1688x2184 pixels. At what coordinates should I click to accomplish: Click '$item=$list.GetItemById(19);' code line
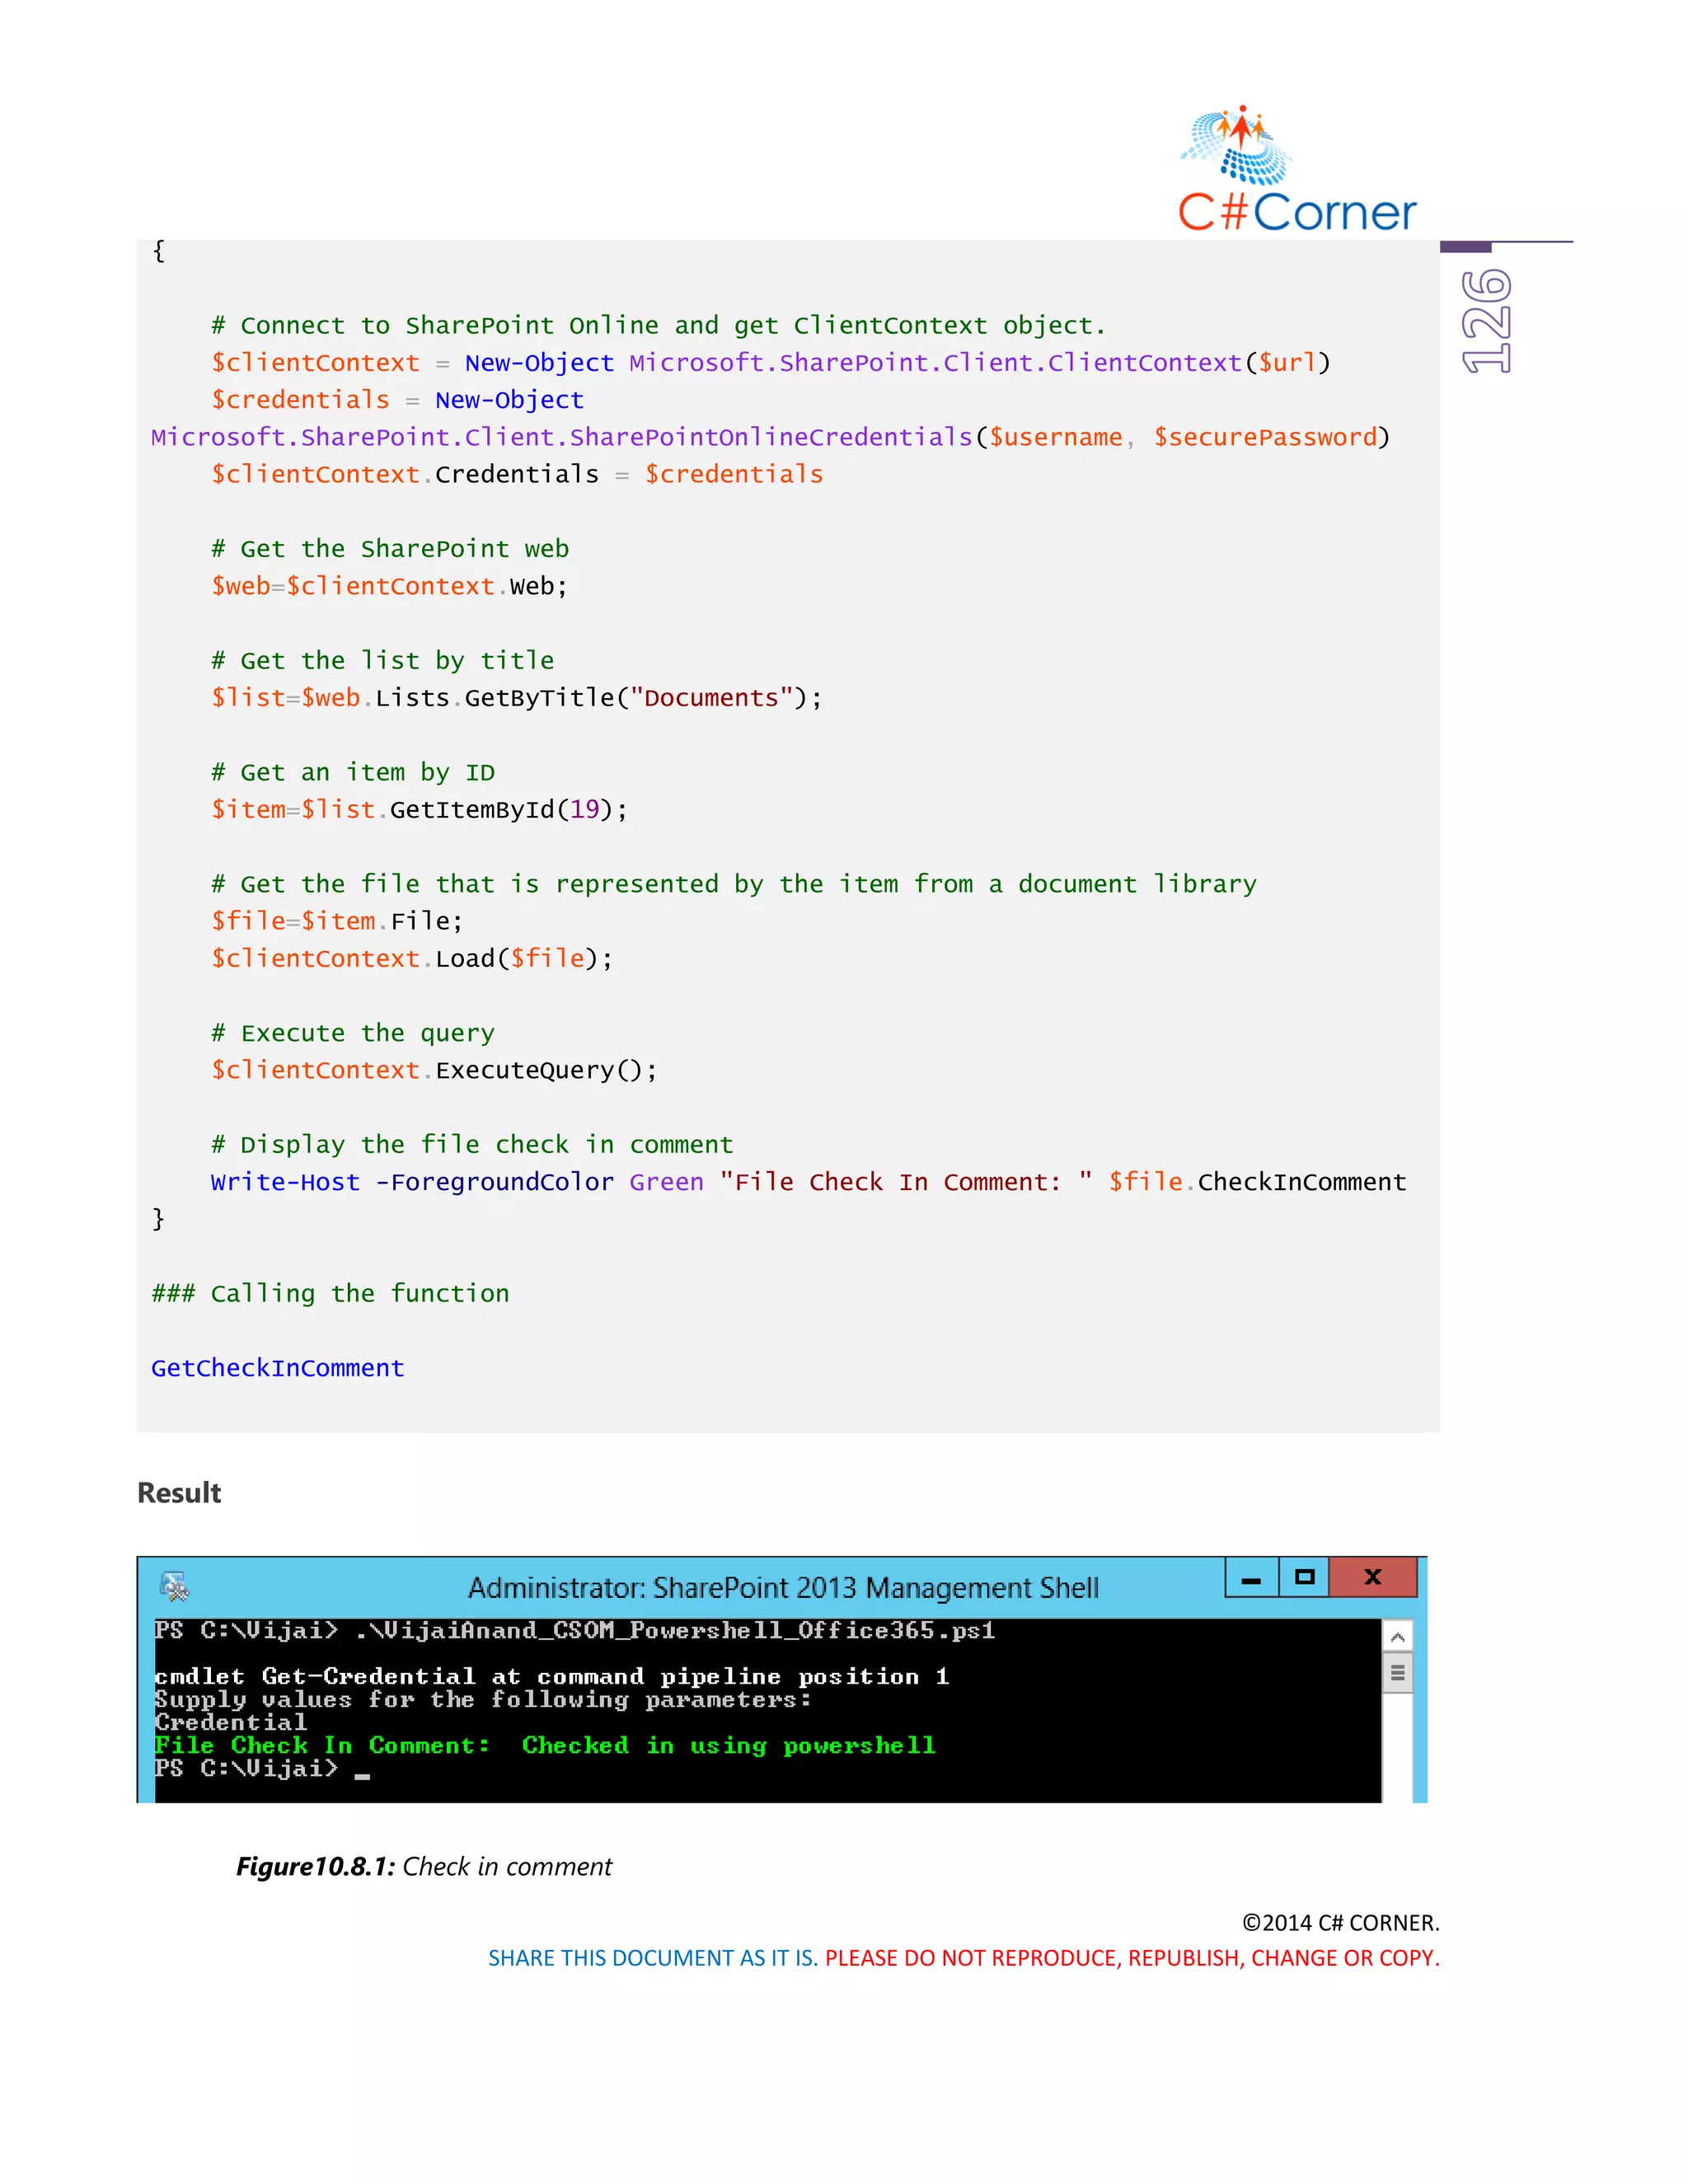[419, 810]
